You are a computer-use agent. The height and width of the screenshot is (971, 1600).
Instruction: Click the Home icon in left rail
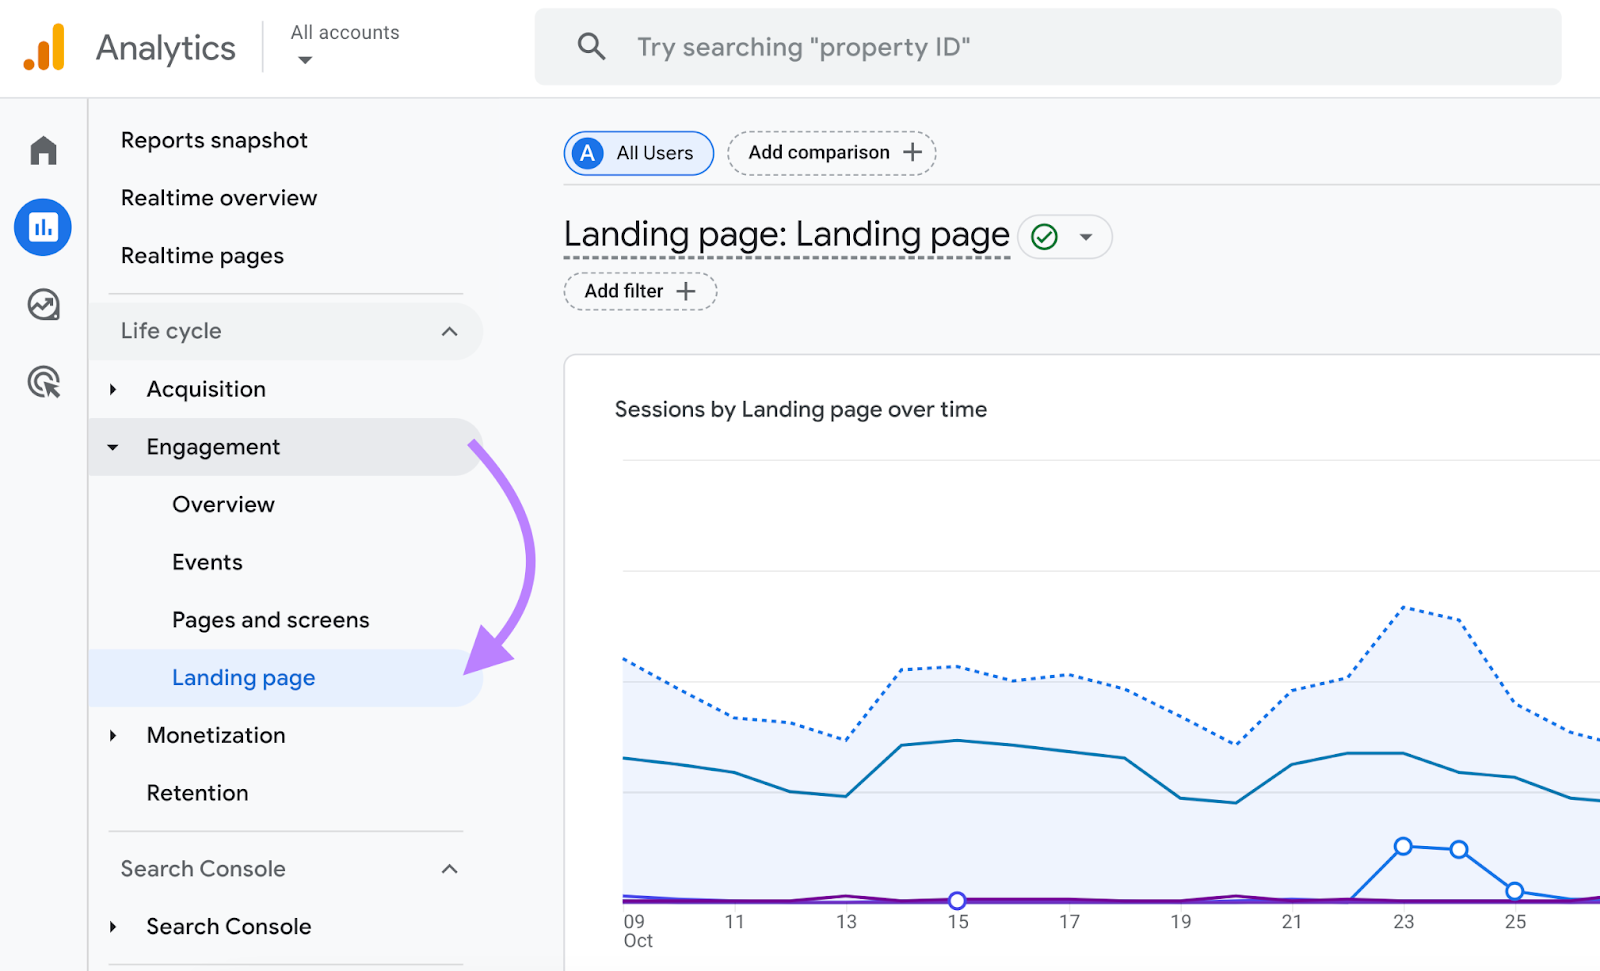43,150
